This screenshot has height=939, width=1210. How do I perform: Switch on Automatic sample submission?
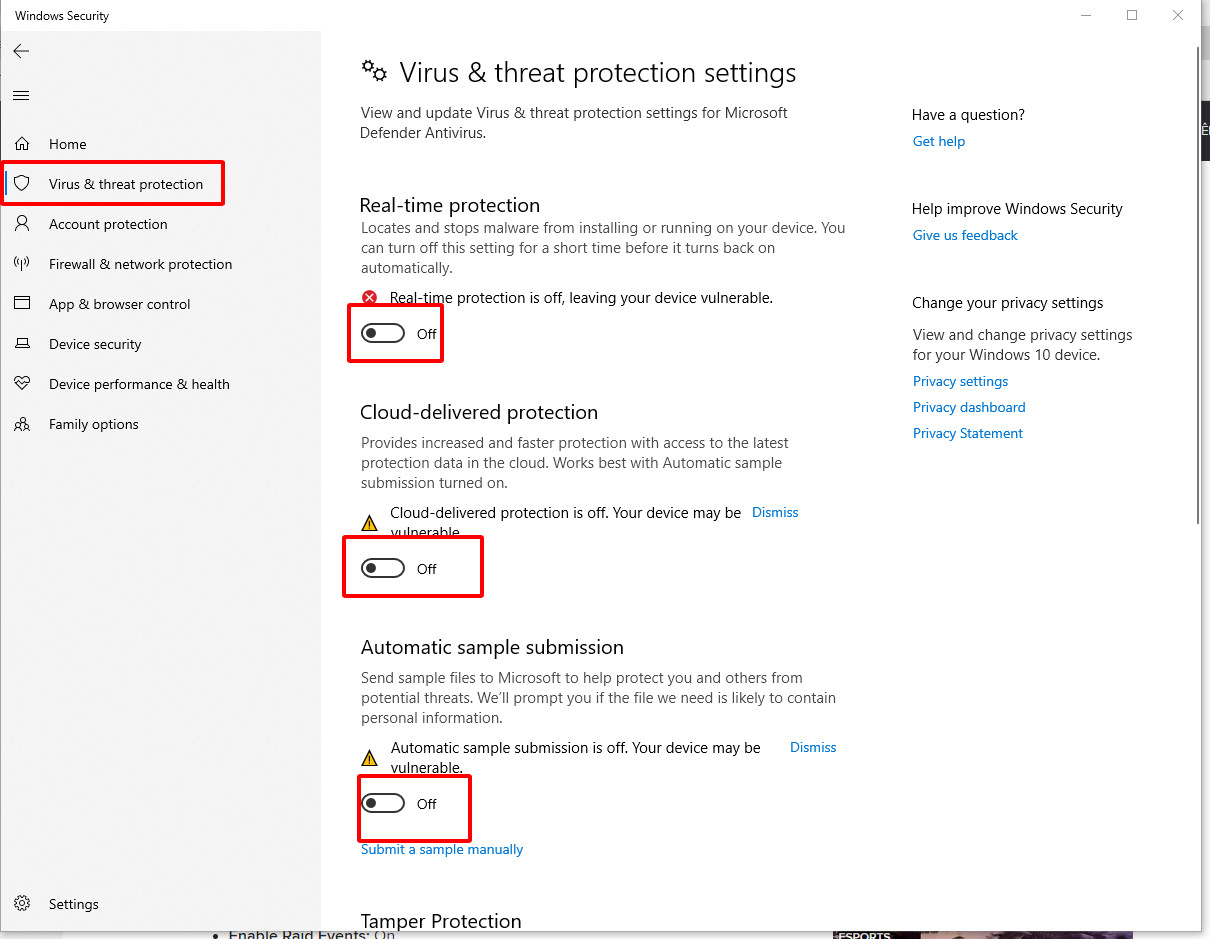pos(383,804)
